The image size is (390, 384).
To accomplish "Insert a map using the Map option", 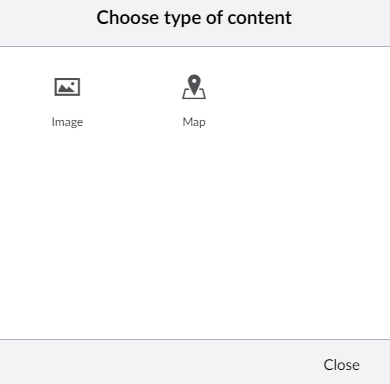I will [194, 102].
